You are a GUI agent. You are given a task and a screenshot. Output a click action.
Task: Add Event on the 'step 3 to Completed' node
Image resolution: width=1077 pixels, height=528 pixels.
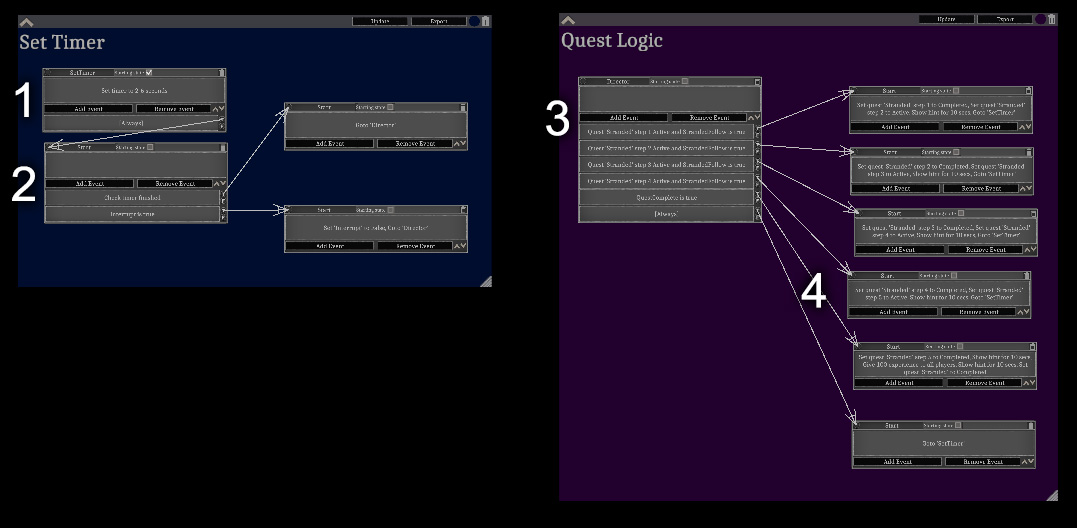click(900, 249)
